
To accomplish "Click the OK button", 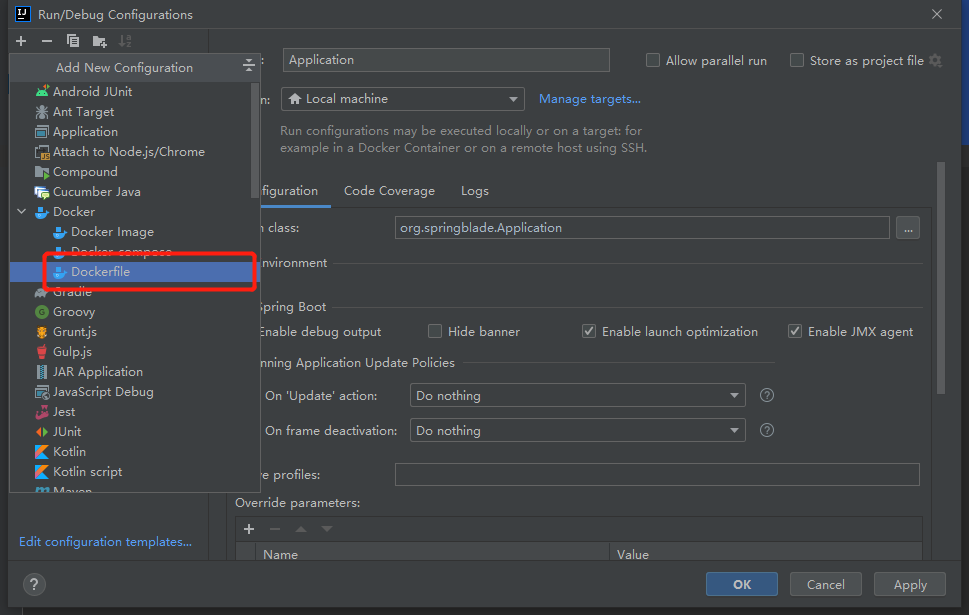I will coord(742,584).
